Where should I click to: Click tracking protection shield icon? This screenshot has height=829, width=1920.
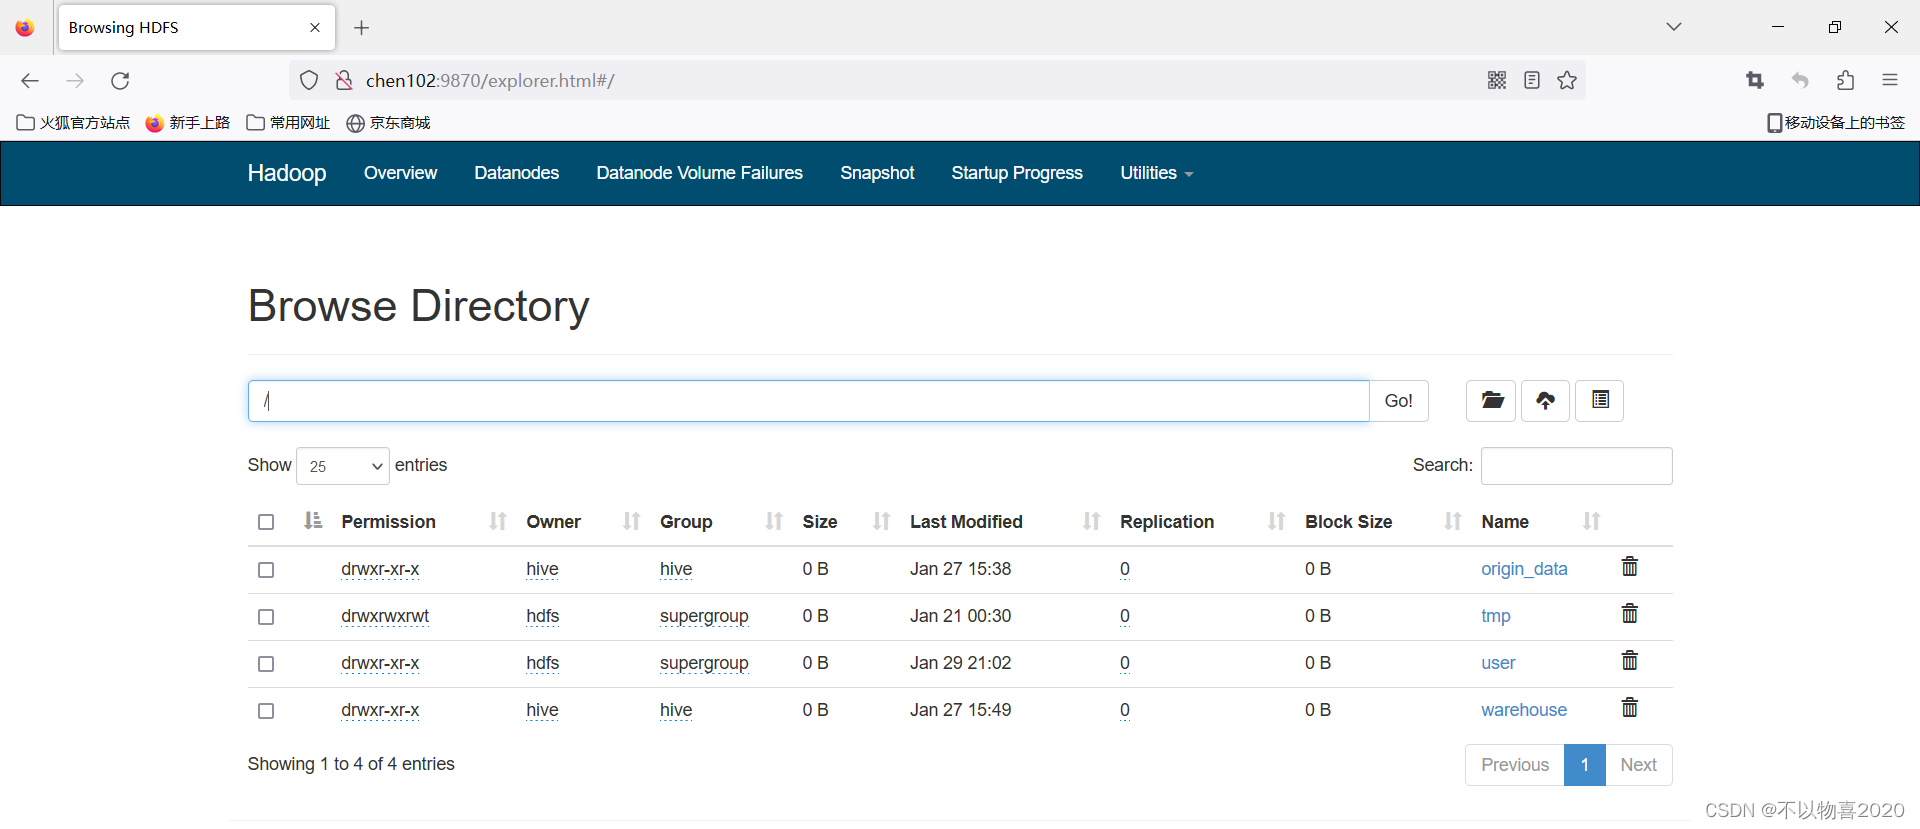309,80
